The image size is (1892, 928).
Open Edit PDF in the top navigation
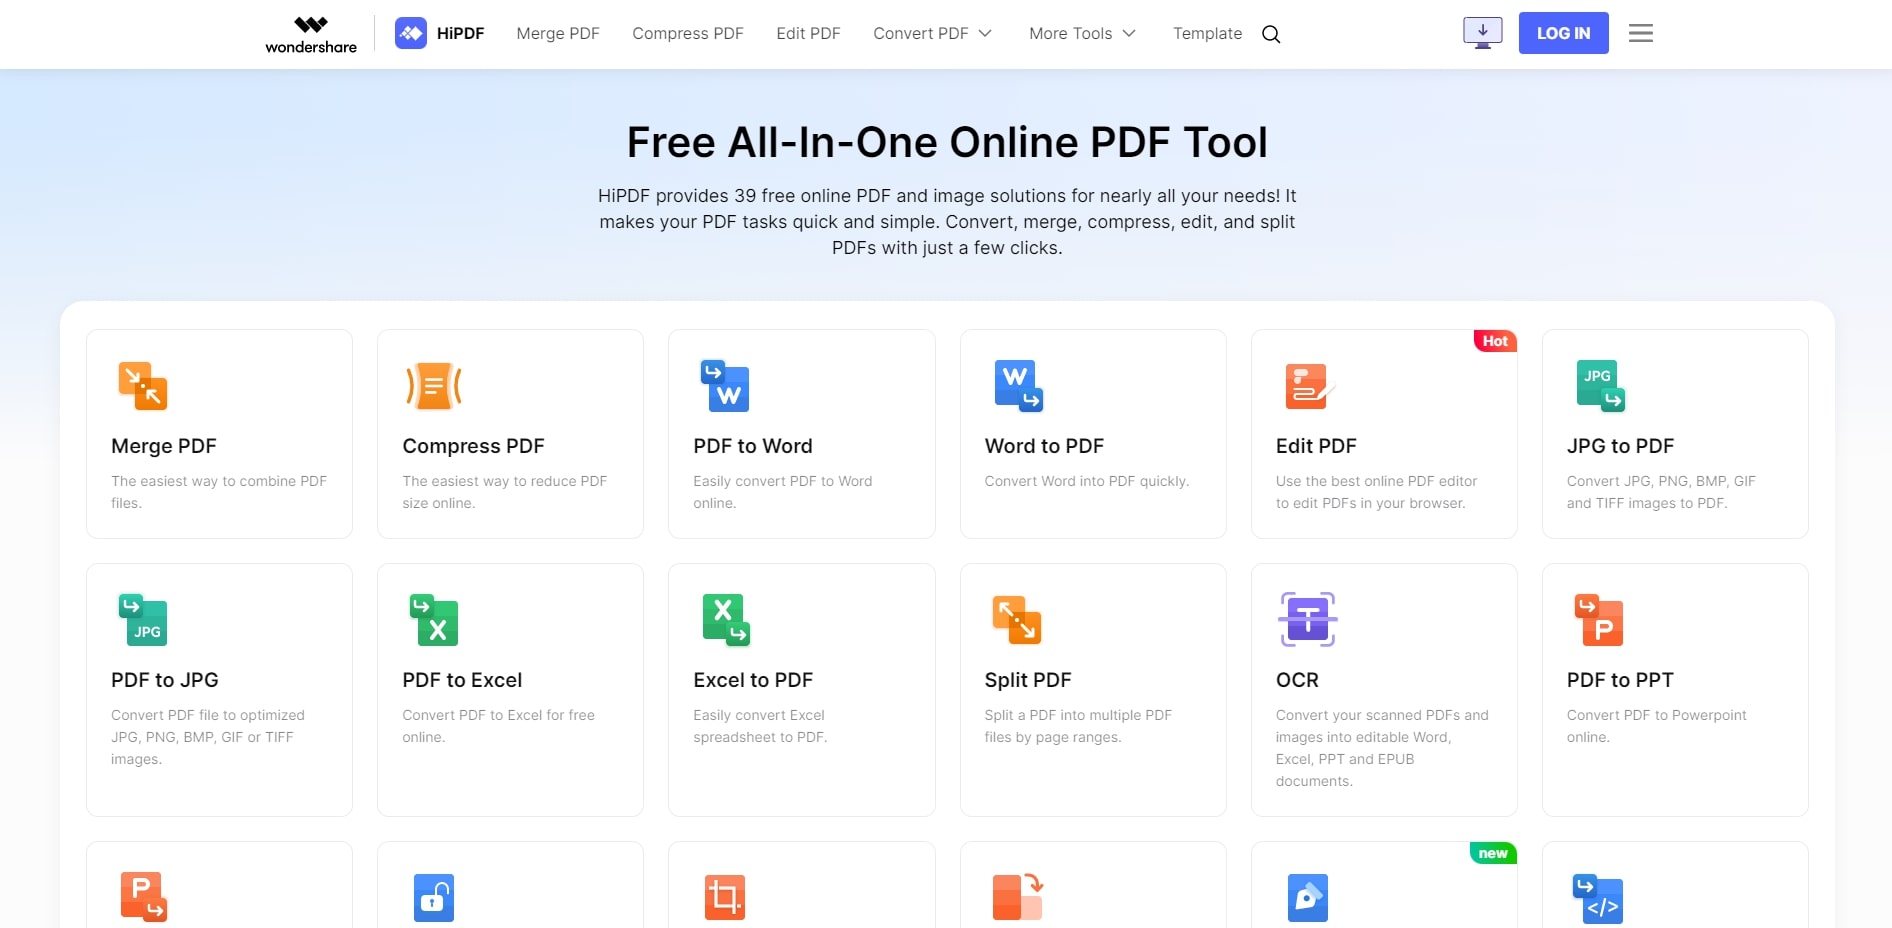coord(808,33)
